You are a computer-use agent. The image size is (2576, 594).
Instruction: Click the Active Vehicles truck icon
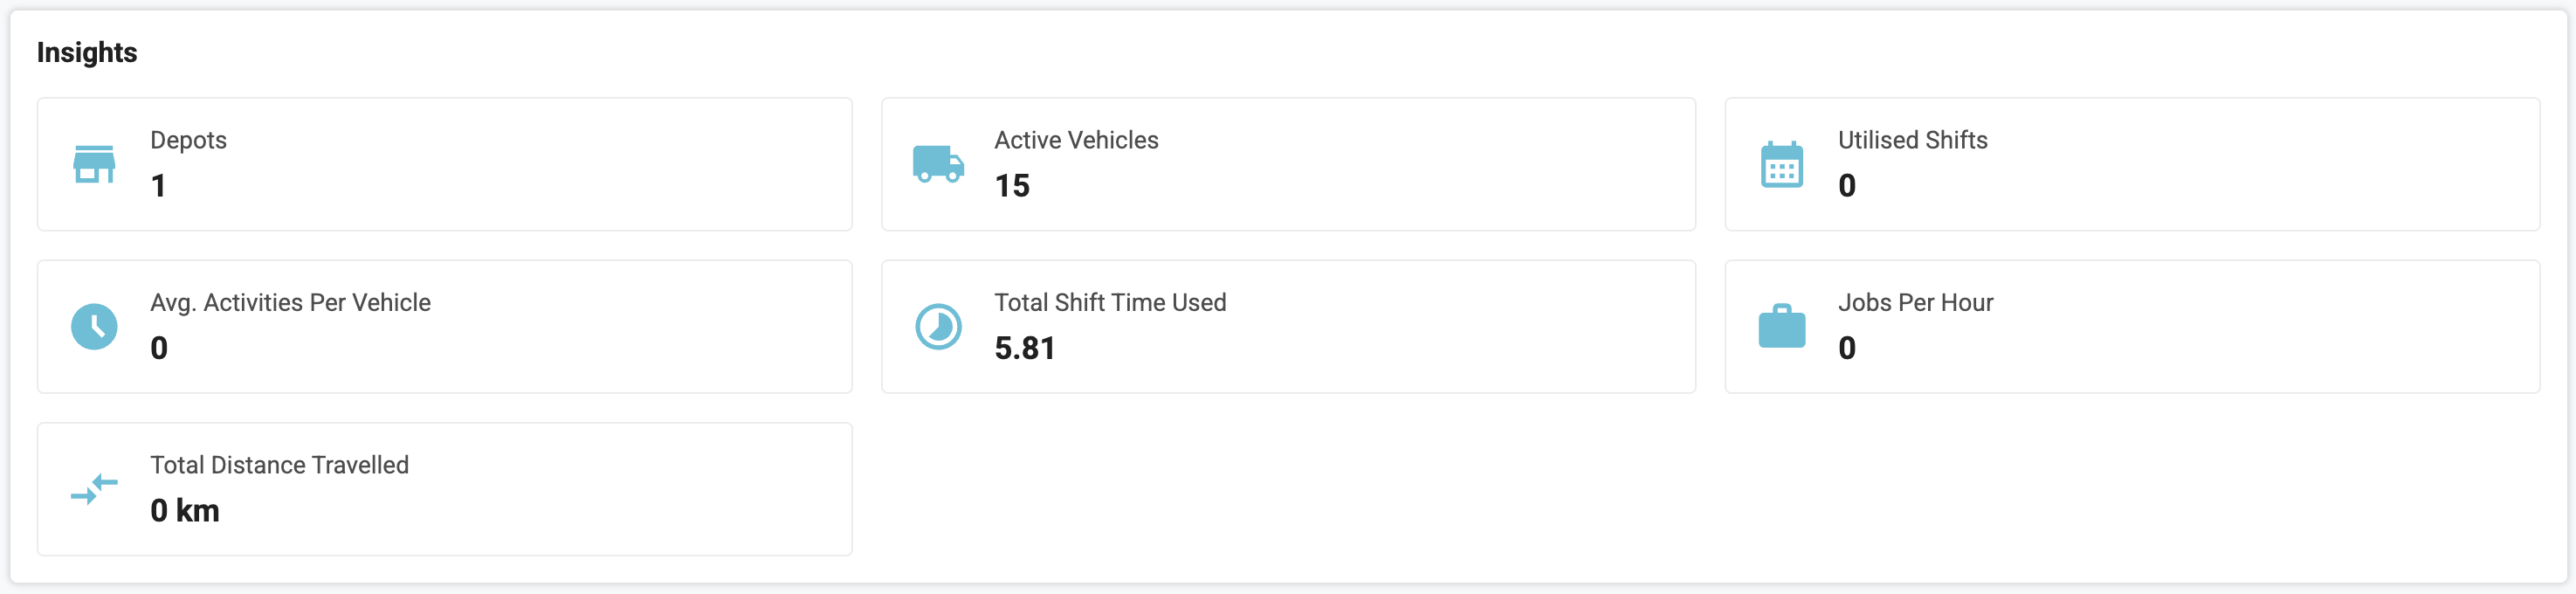938,164
